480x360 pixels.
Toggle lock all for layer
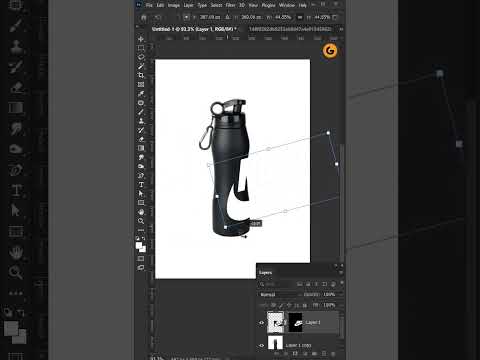[x=304, y=305]
